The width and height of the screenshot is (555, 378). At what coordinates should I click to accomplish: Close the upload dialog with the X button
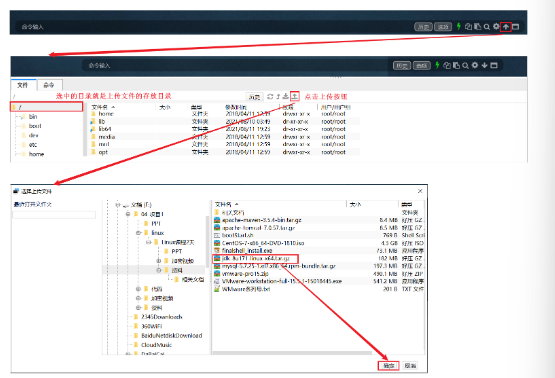coord(420,191)
